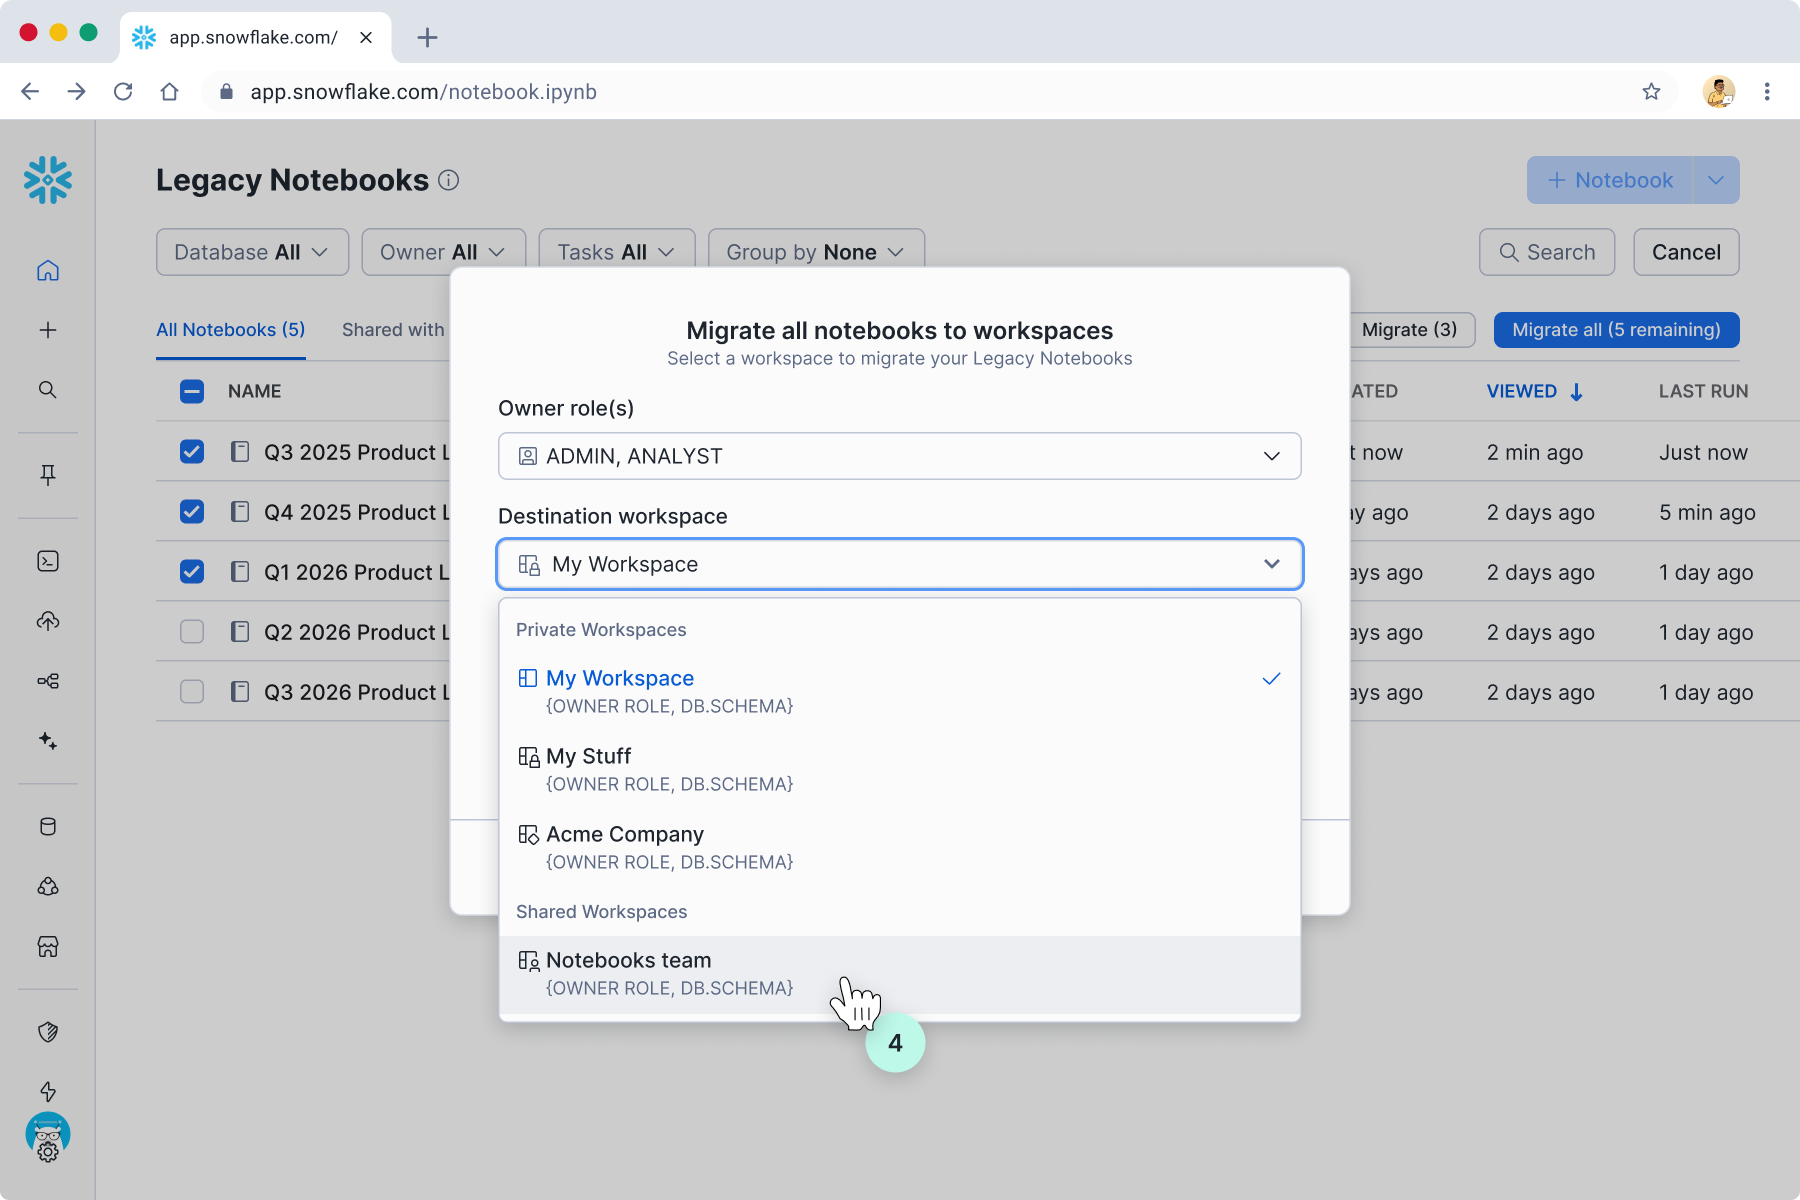This screenshot has height=1200, width=1800.
Task: Open a new browser tab with plus
Action: [x=427, y=38]
